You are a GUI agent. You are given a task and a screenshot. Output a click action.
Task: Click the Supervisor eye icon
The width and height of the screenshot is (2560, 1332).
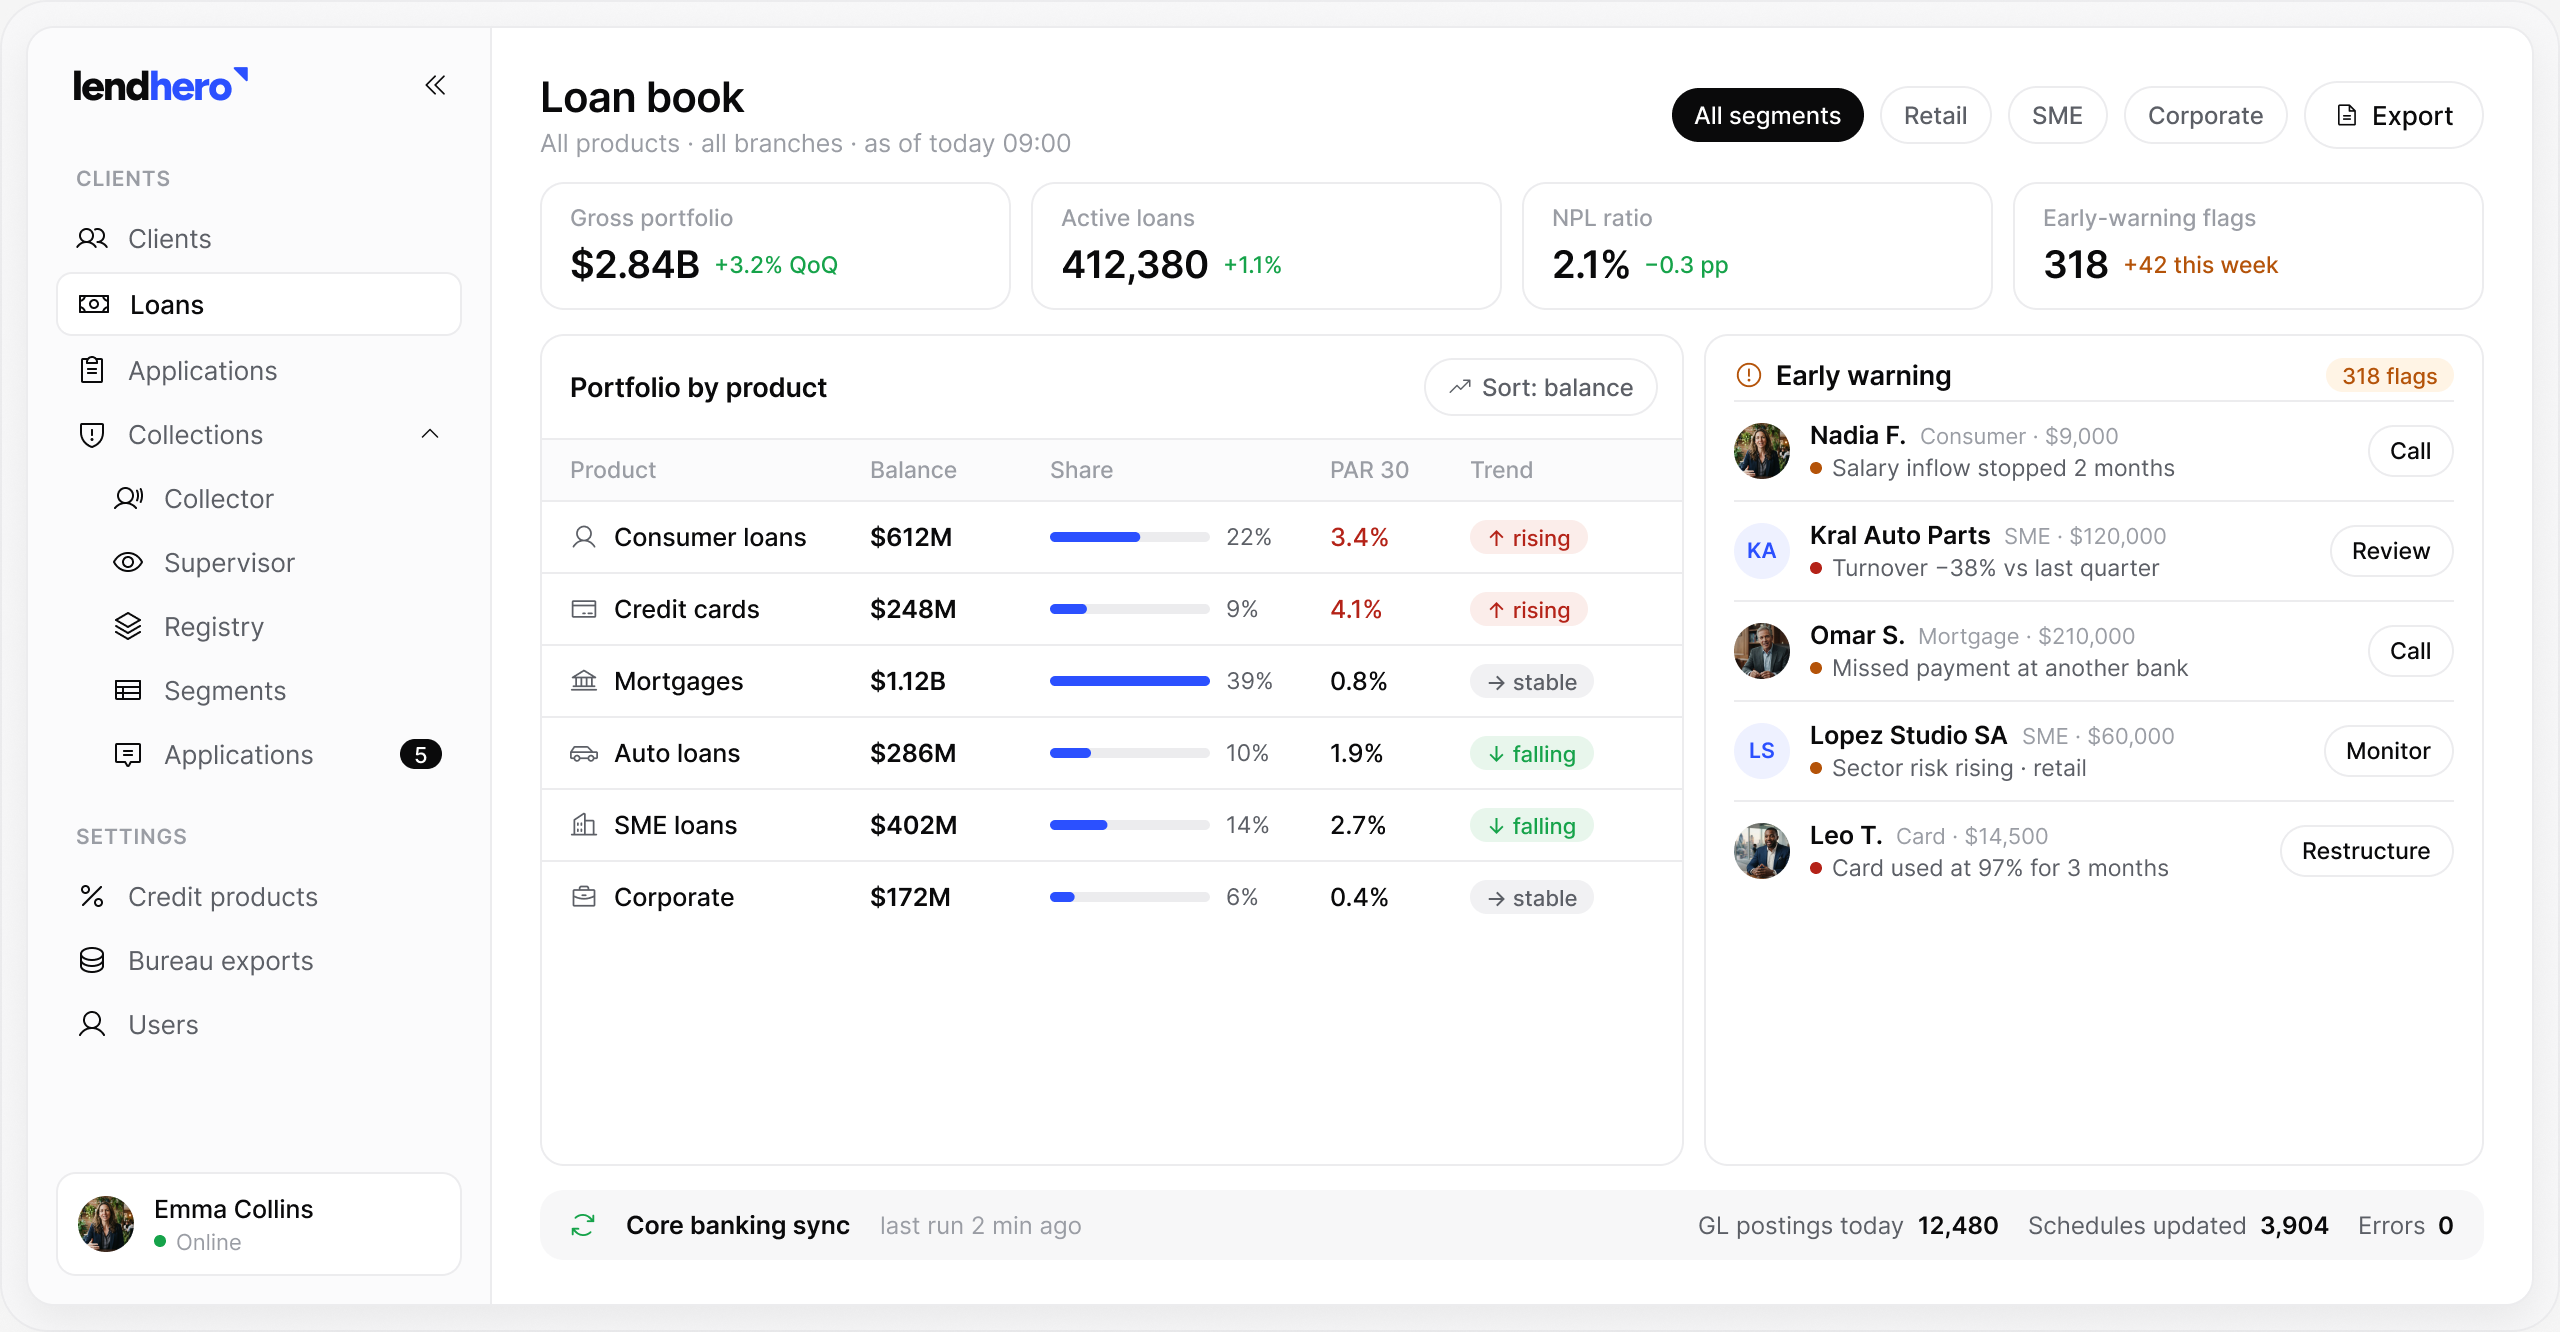[128, 562]
